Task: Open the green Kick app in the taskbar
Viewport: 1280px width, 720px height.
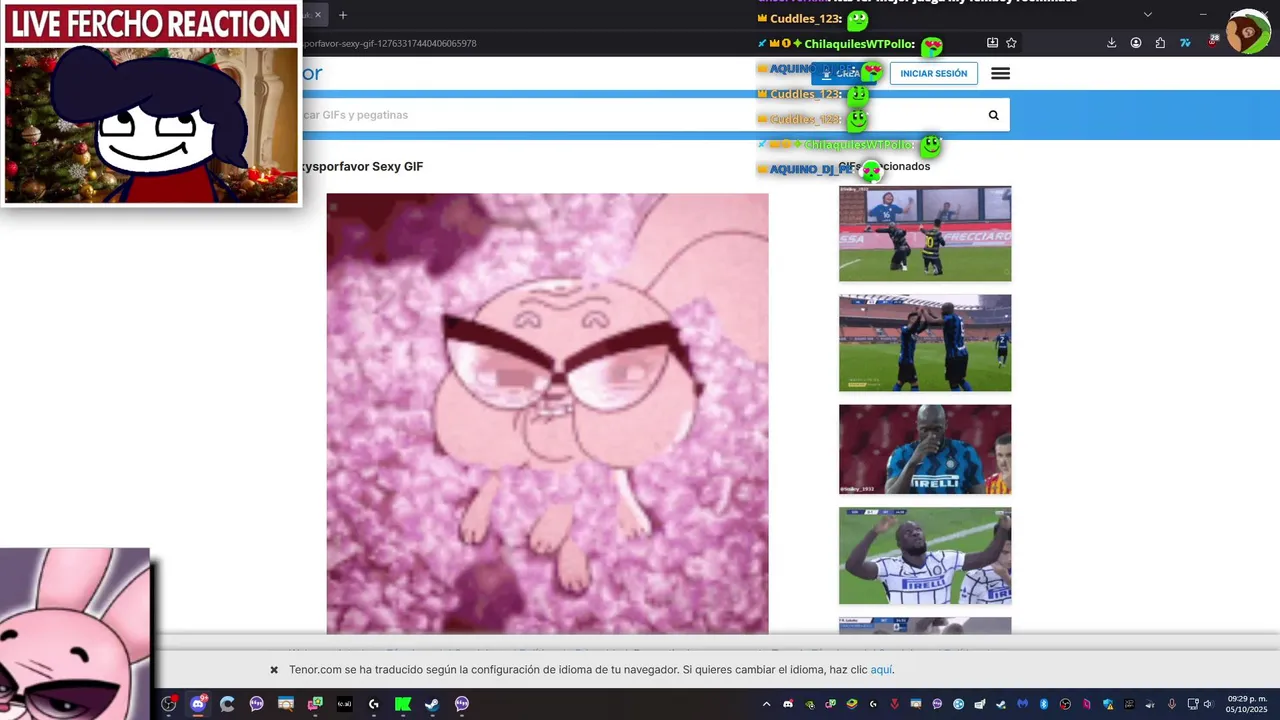Action: pos(403,704)
